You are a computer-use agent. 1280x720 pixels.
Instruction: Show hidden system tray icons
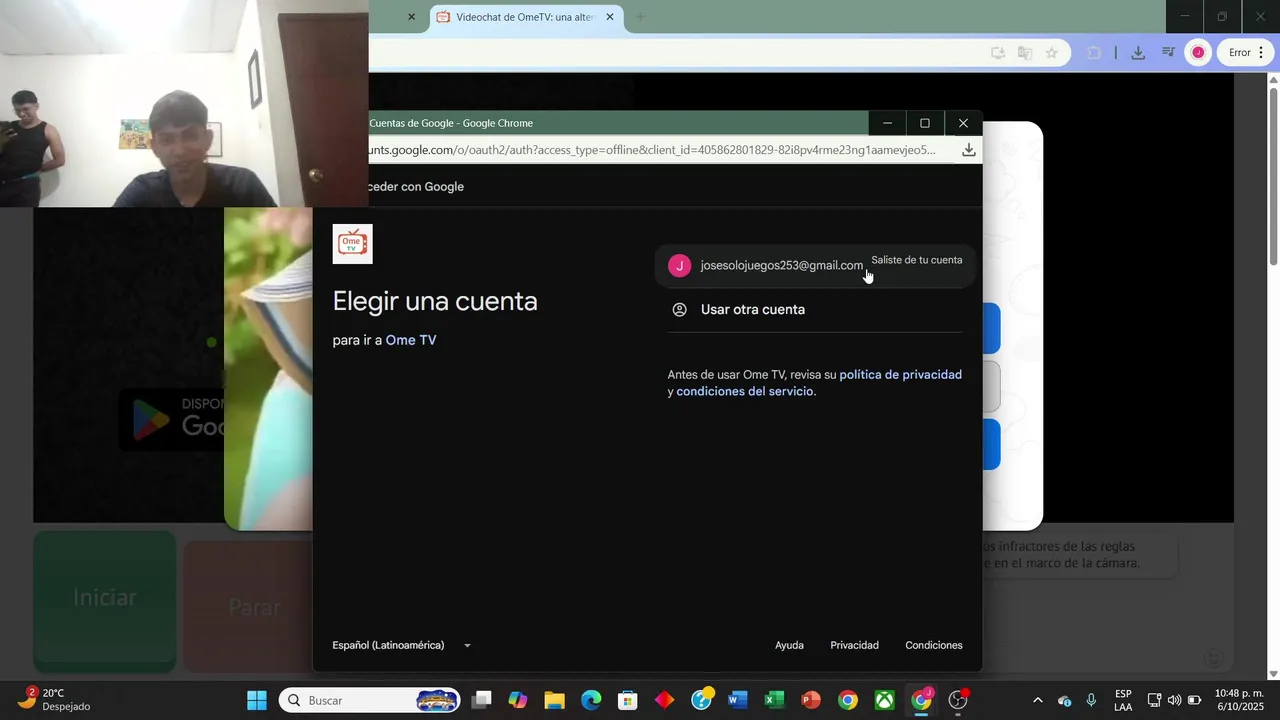tap(1037, 700)
